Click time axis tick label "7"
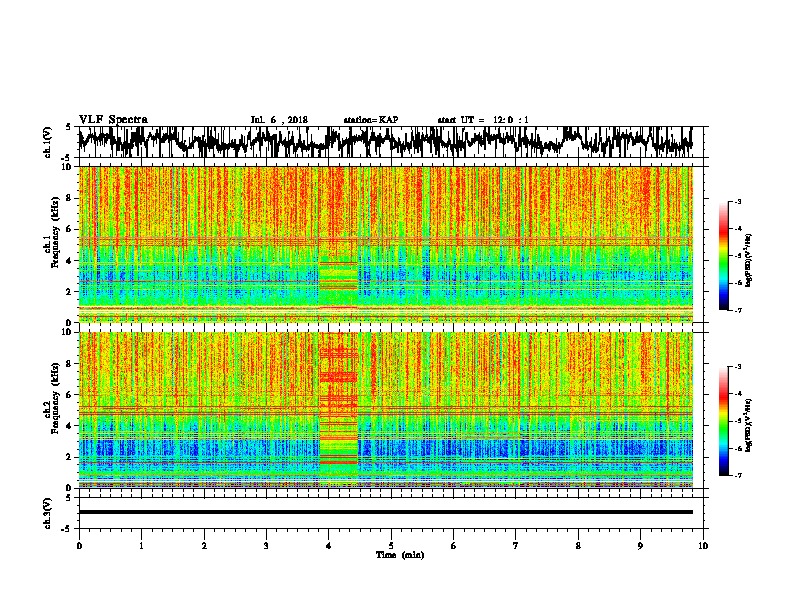Viewport: 792px width, 612px height. 516,546
